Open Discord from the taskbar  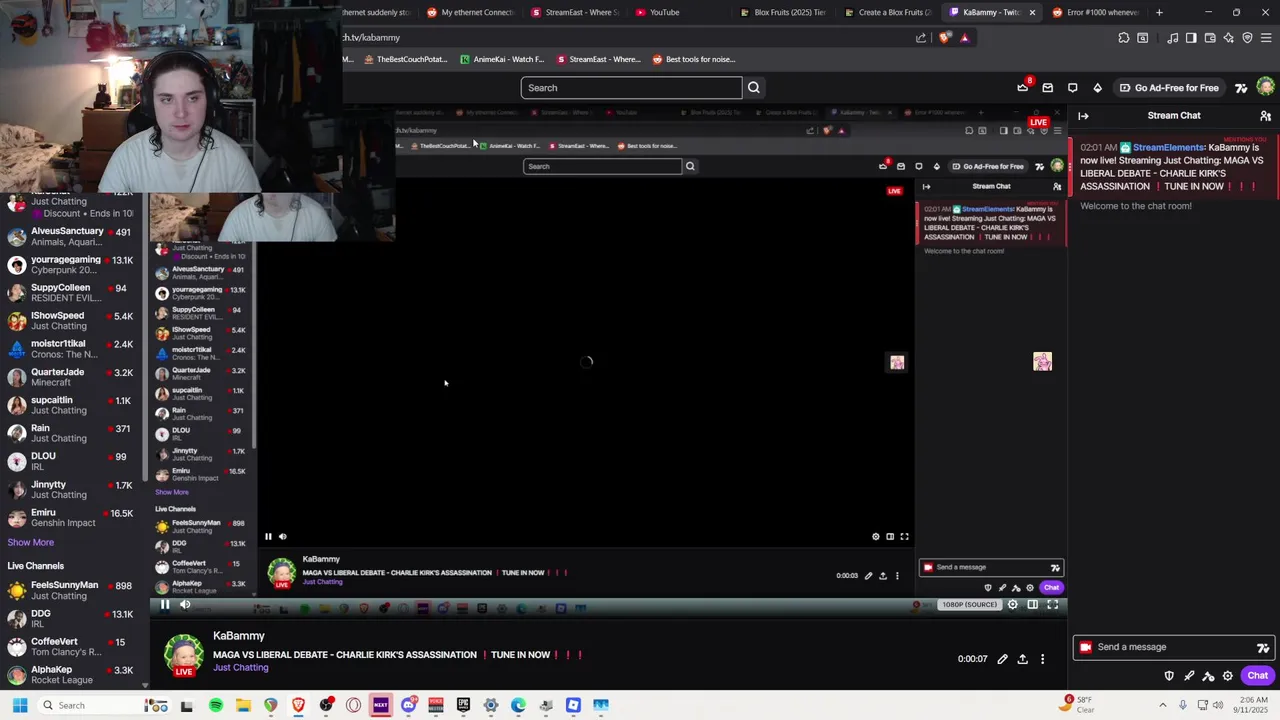coord(408,705)
